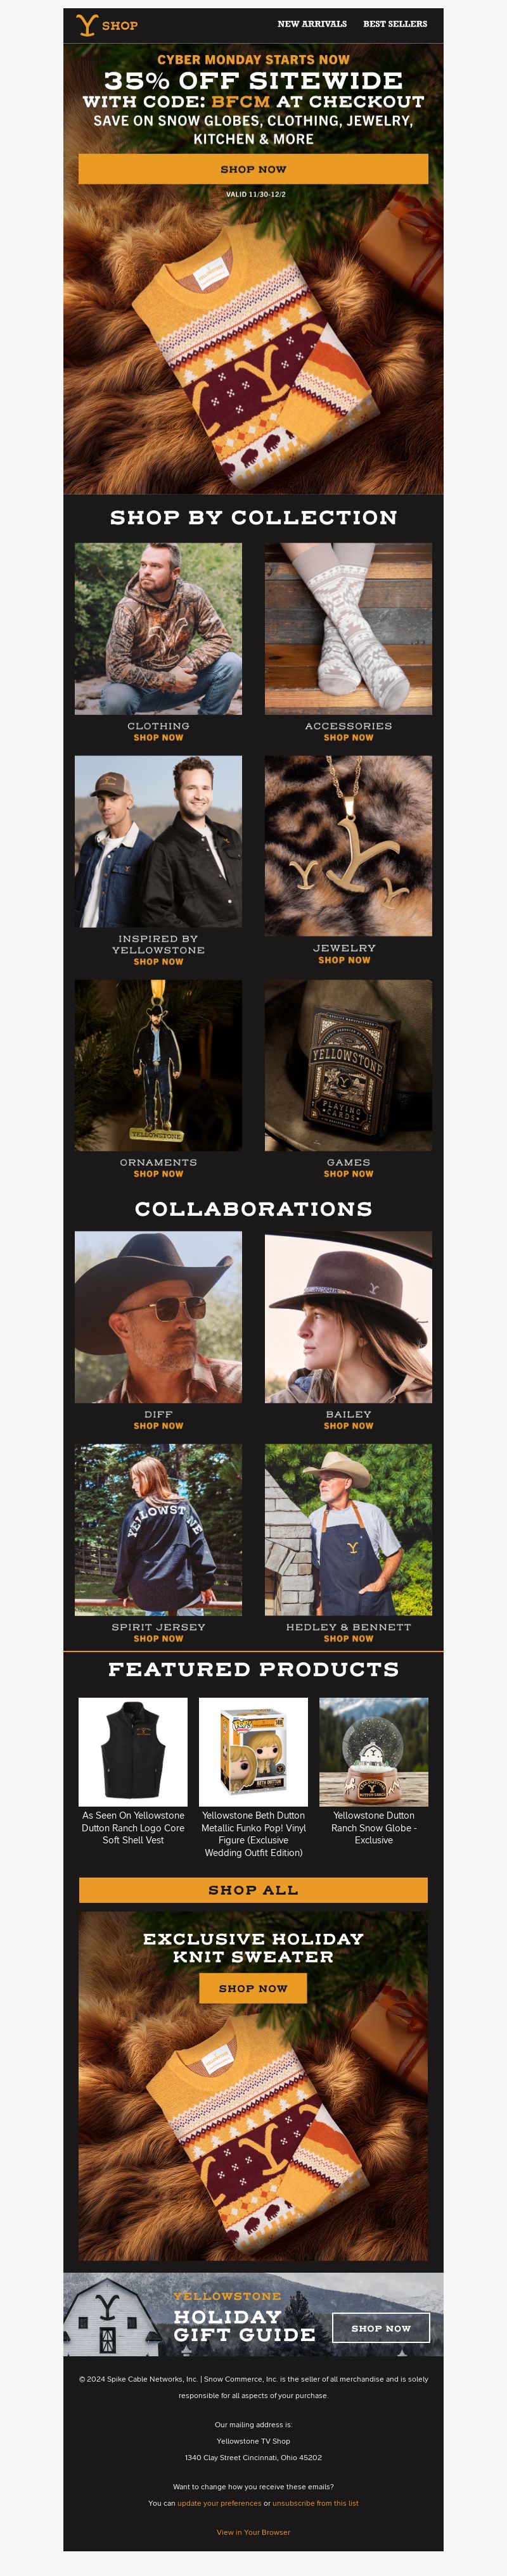Select Shop Now under Accessories
The height and width of the screenshot is (2576, 507).
click(348, 738)
